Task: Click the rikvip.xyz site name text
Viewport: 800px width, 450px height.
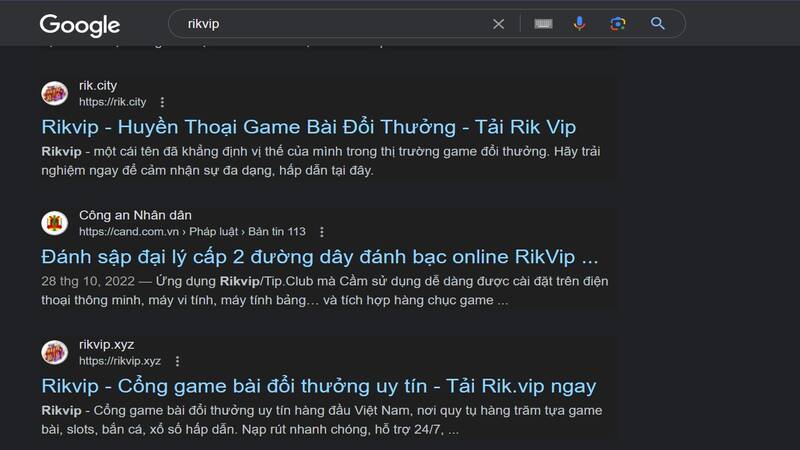Action: [x=106, y=344]
